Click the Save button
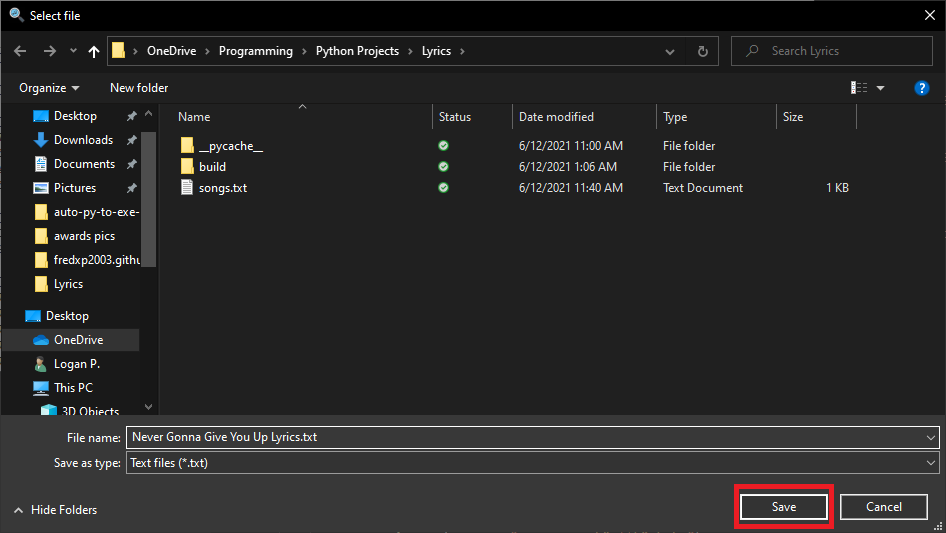Viewport: 946px width, 533px height. tap(784, 507)
